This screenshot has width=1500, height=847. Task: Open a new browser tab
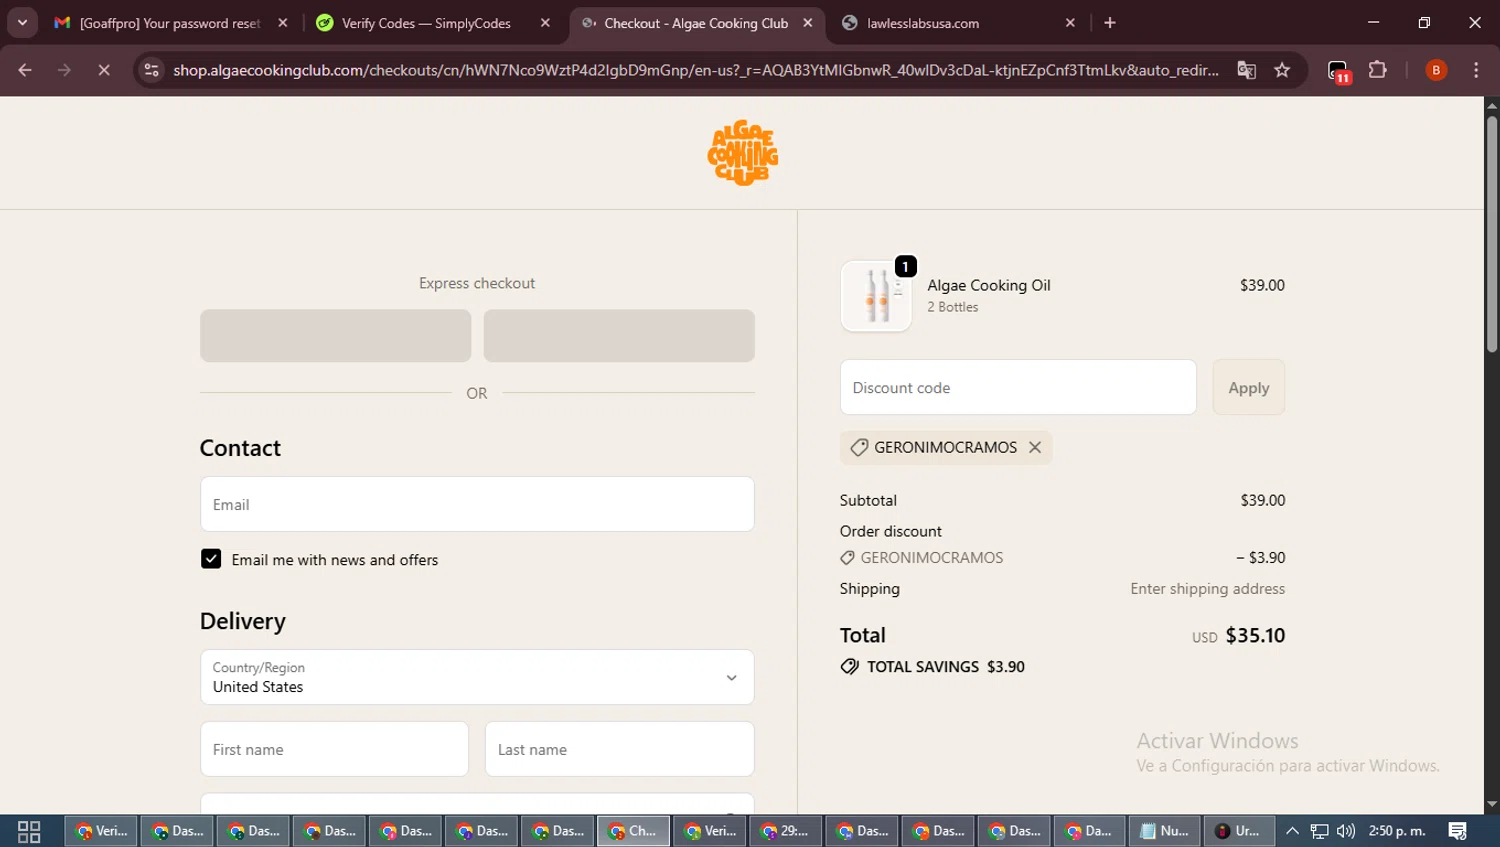(x=1110, y=23)
